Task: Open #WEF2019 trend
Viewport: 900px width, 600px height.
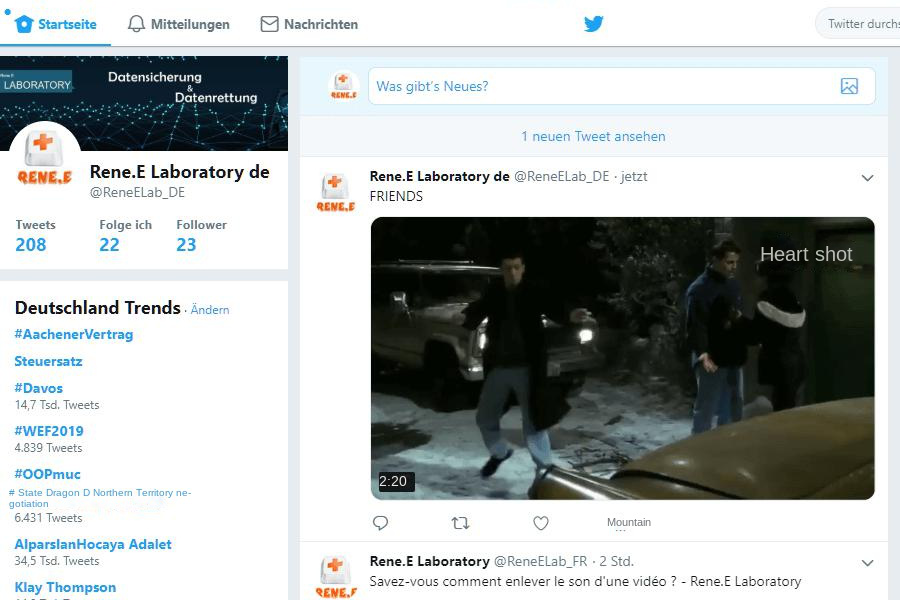Action: [x=49, y=431]
